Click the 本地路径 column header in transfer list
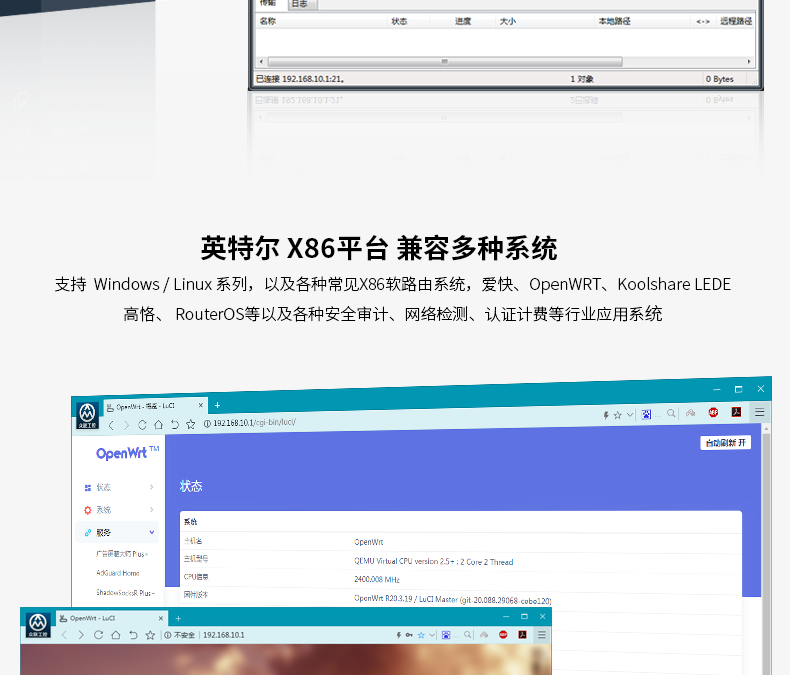 615,21
